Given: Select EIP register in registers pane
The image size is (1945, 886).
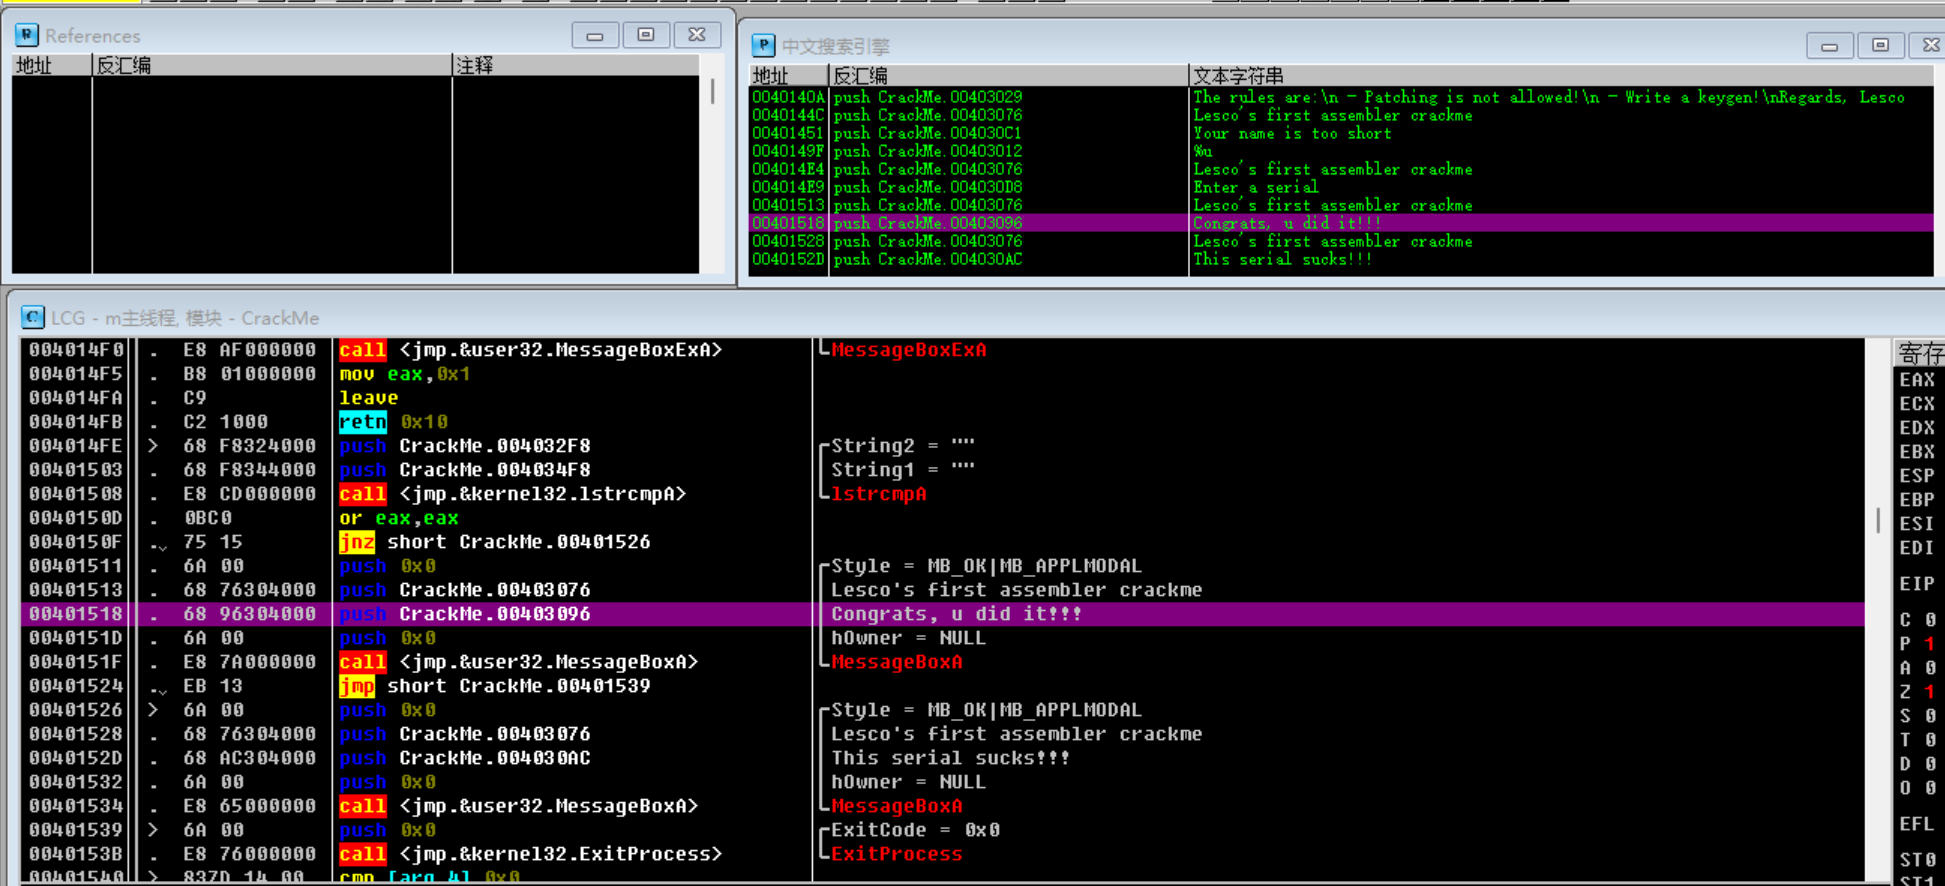Looking at the screenshot, I should point(1917,583).
